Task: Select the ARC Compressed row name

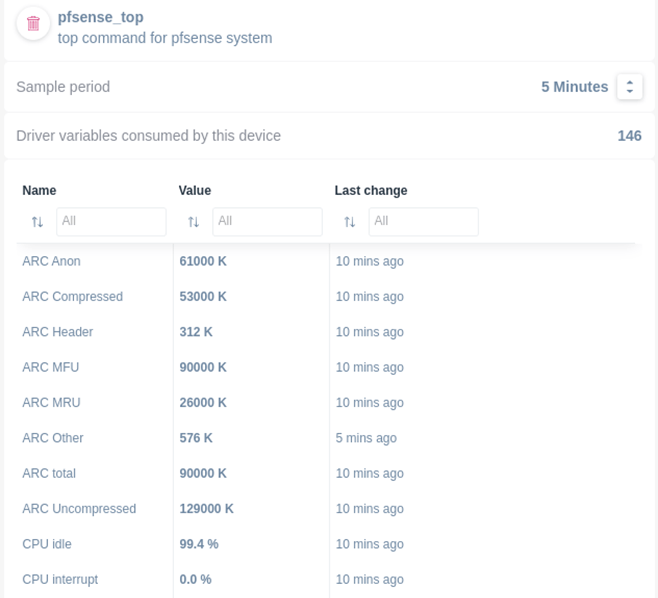Action: click(x=73, y=296)
